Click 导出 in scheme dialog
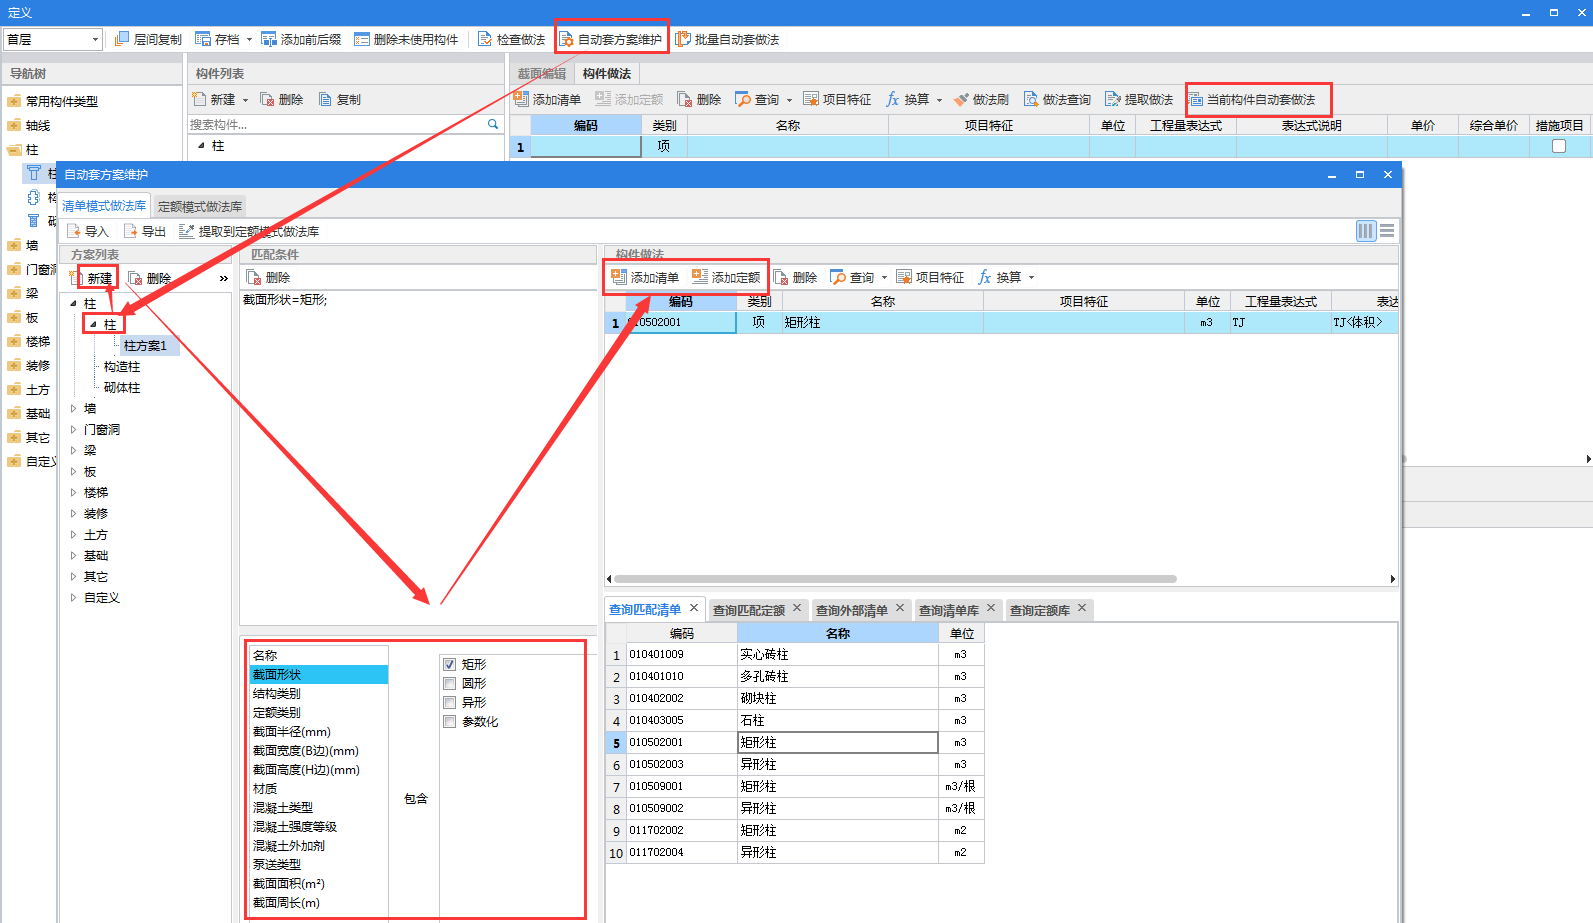 [144, 231]
